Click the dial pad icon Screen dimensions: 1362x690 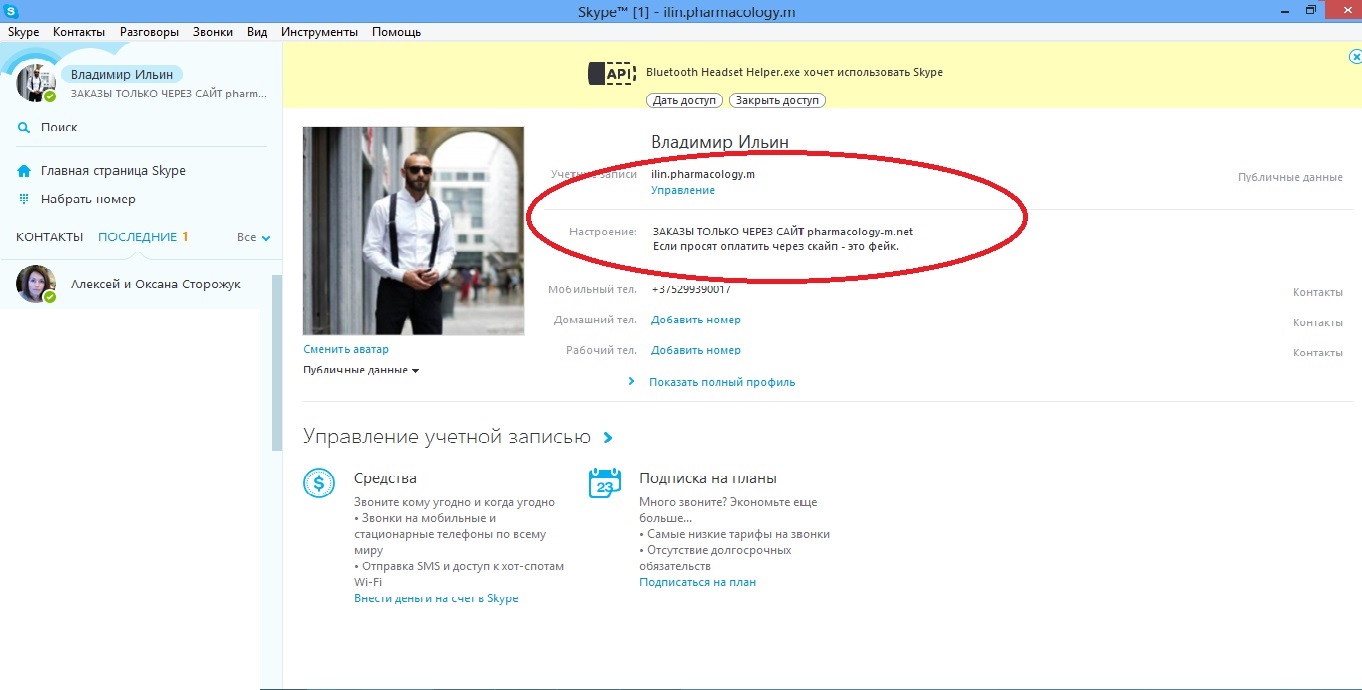point(24,199)
